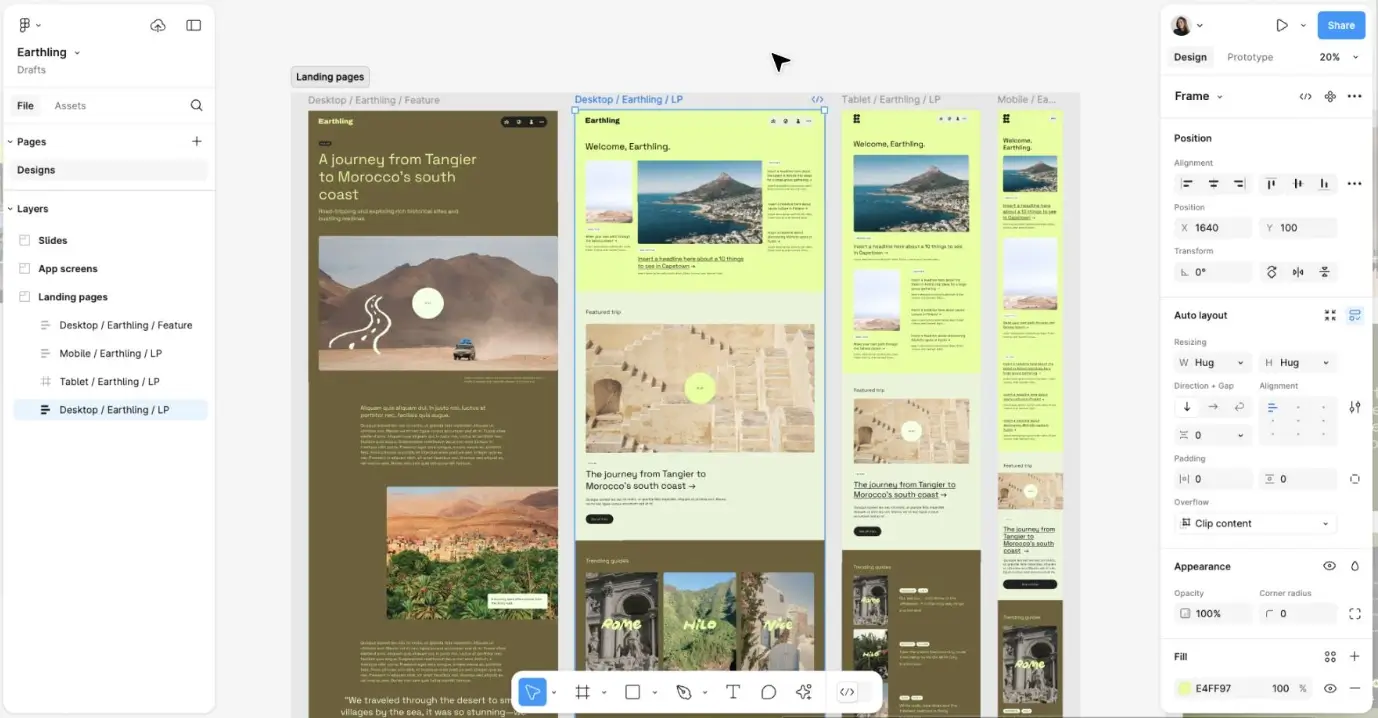
Task: Open blend mode droplet icon in Appearance
Action: [1355, 566]
